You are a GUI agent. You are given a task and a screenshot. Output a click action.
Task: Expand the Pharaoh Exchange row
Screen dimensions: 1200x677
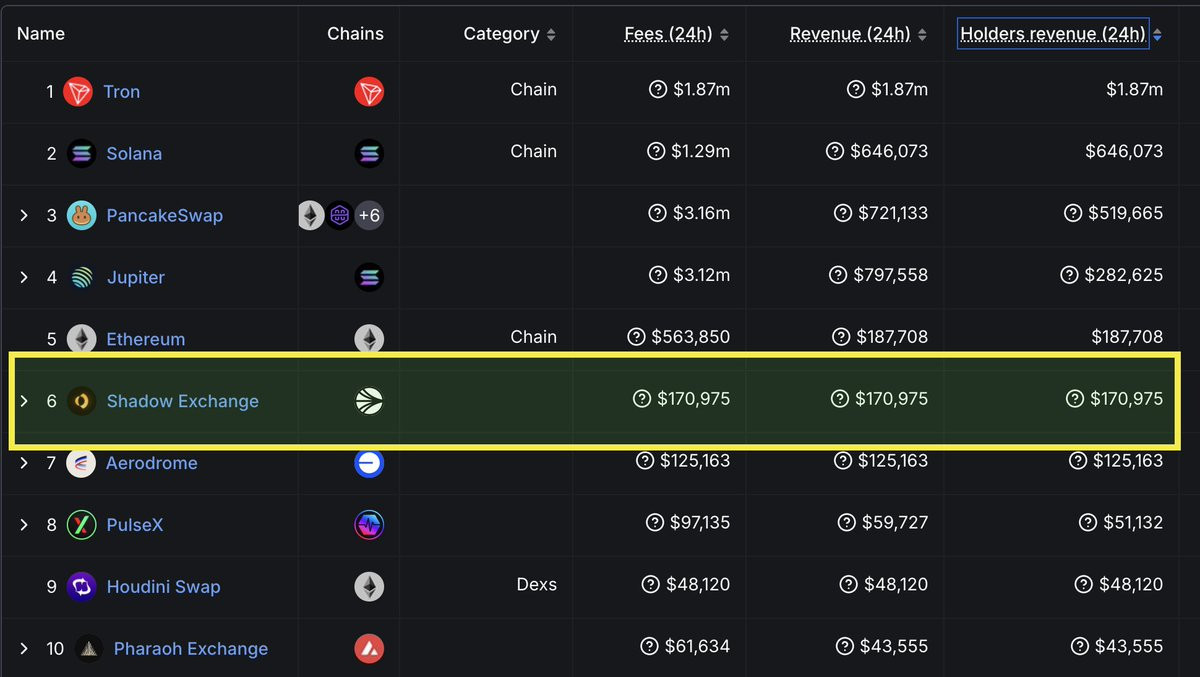coord(24,649)
